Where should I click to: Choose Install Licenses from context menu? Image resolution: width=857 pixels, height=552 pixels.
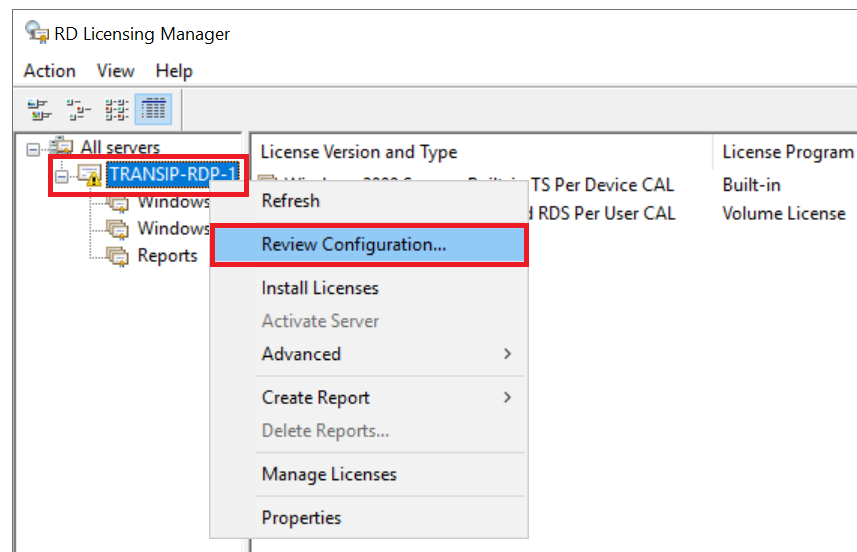[369, 288]
